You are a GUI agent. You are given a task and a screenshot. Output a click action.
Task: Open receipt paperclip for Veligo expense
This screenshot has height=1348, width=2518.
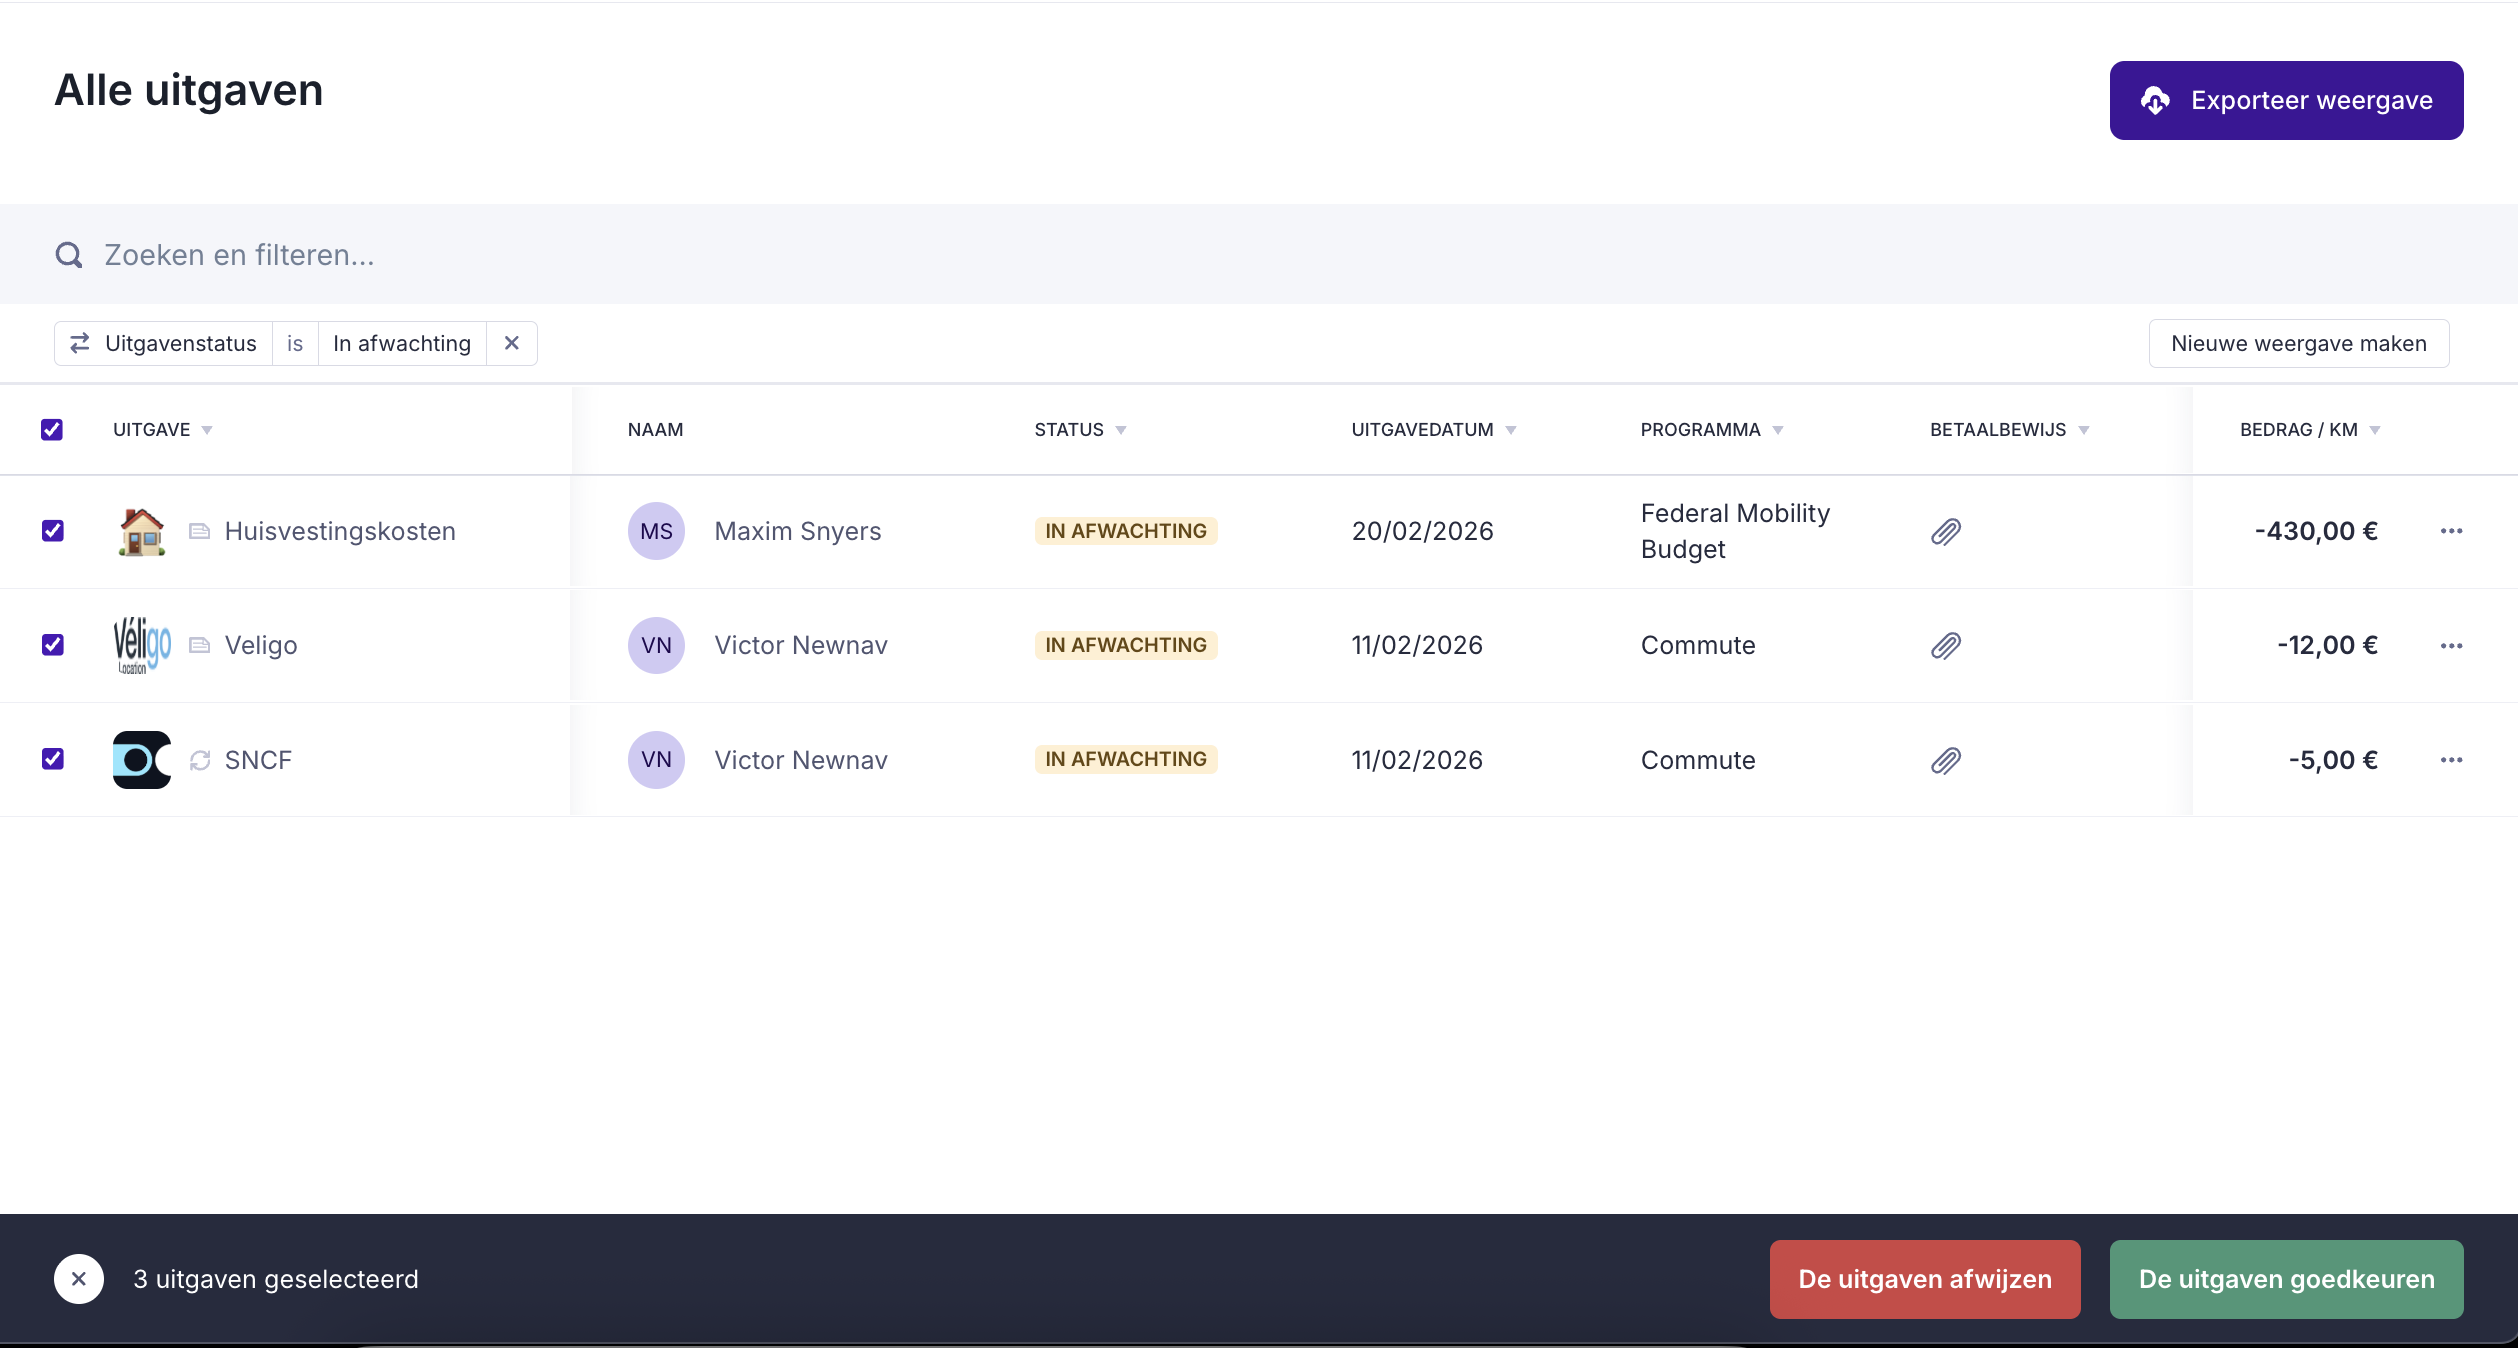tap(1945, 646)
